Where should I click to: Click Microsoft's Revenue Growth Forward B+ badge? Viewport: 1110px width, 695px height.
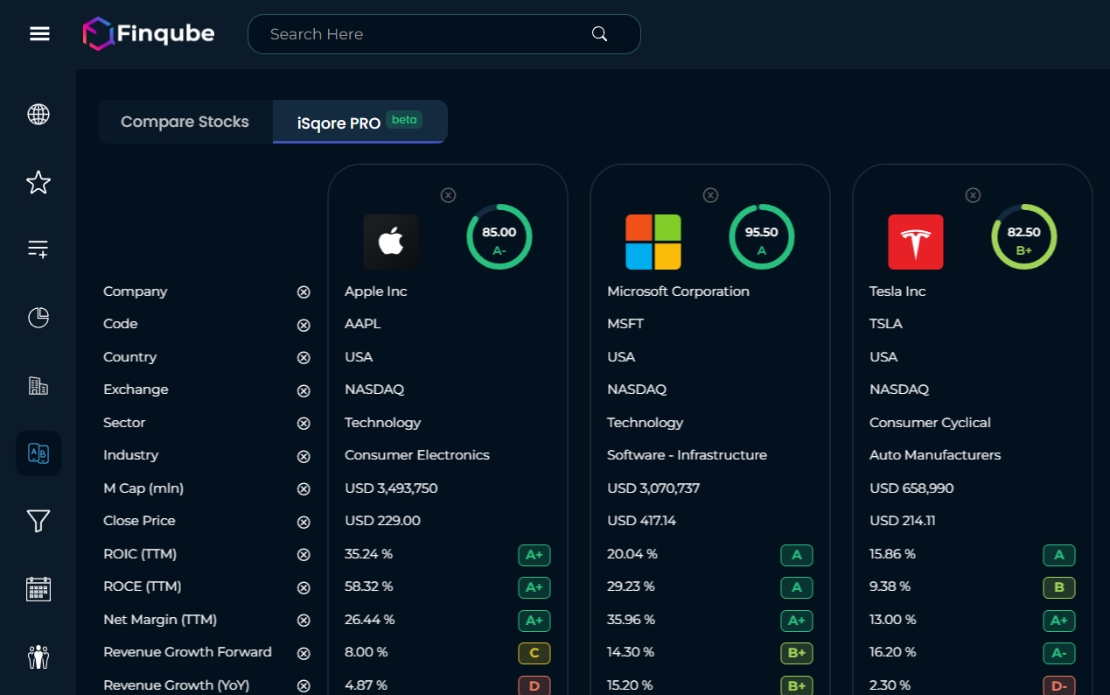coord(797,653)
